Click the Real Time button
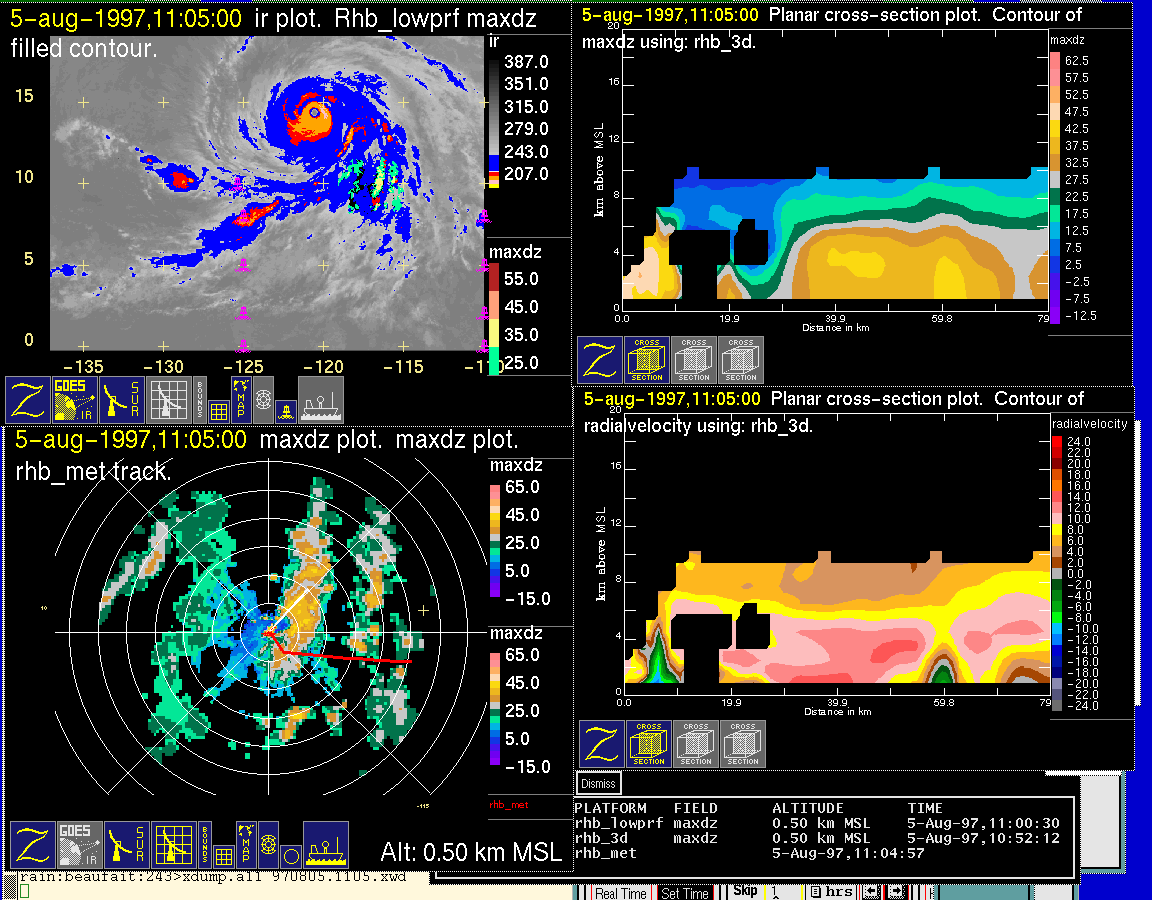The image size is (1152, 900). 620,893
